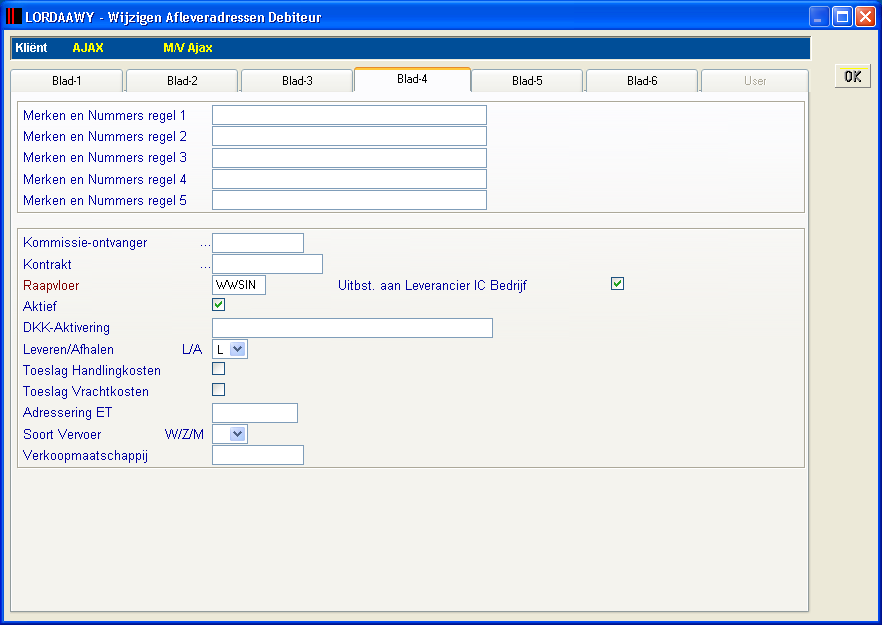Screen dimensions: 882x625
Task: Focus Merken en Nummers regel 3 field
Action: (x=349, y=158)
